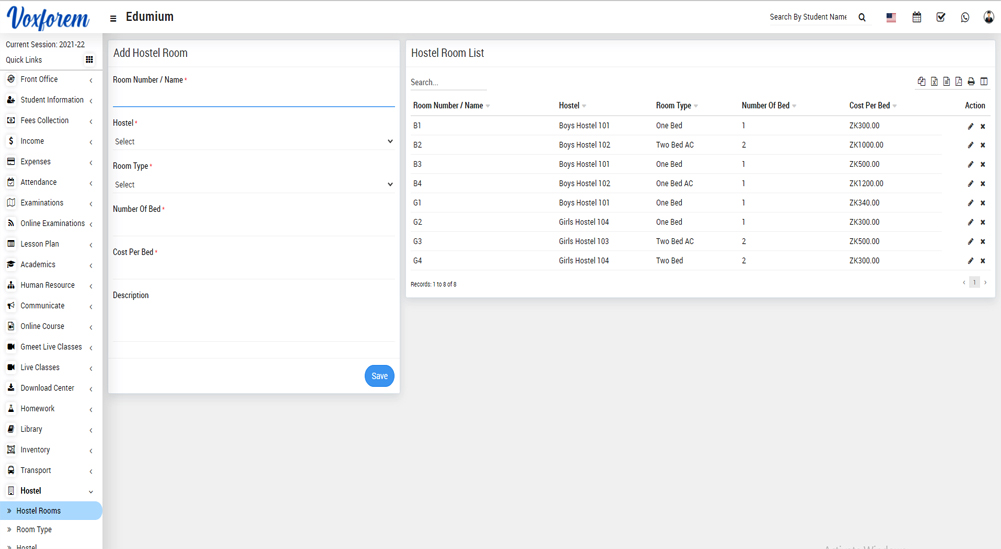
Task: Delete room G4 from the list
Action: [x=983, y=261]
